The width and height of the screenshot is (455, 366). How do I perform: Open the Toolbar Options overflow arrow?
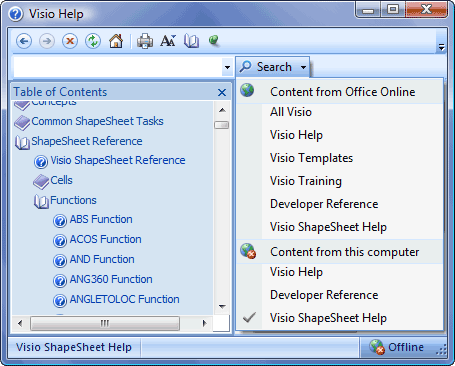[x=442, y=48]
